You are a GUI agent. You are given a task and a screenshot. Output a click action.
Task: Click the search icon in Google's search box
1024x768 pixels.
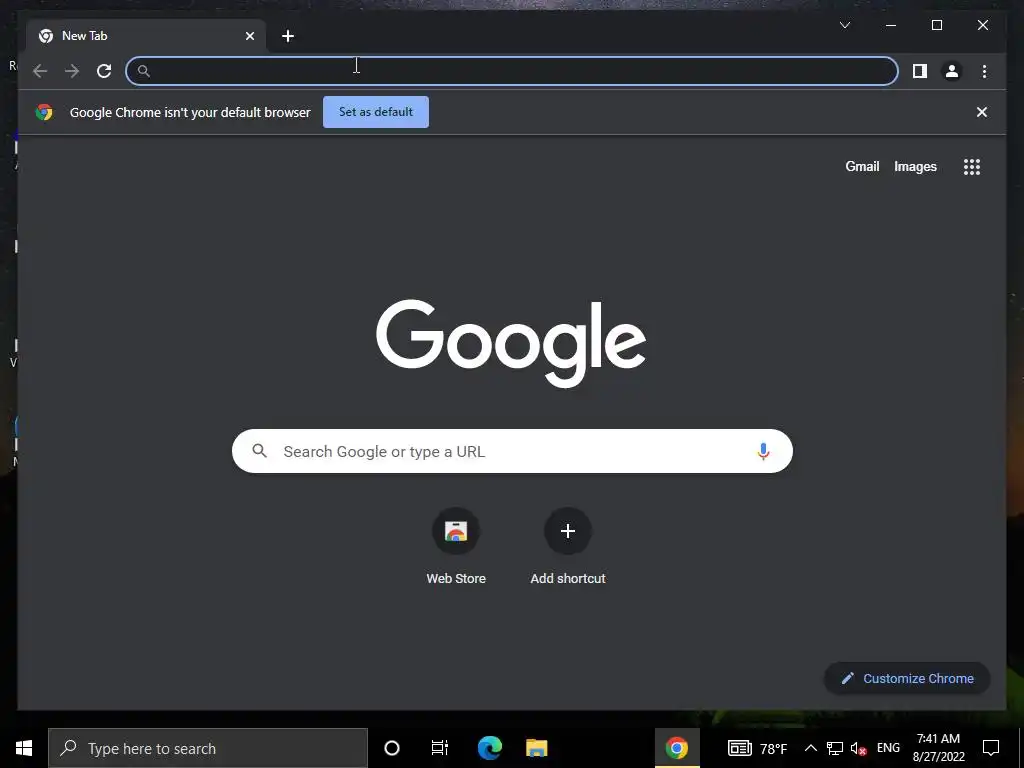coord(259,451)
